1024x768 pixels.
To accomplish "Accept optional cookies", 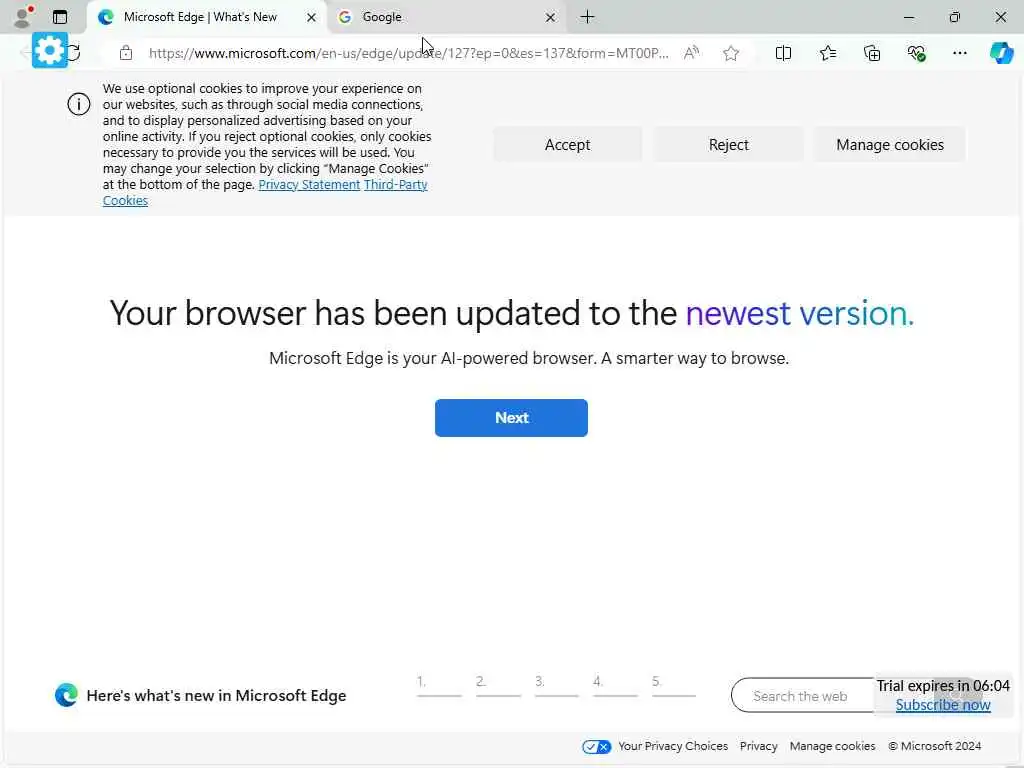I will 568,144.
